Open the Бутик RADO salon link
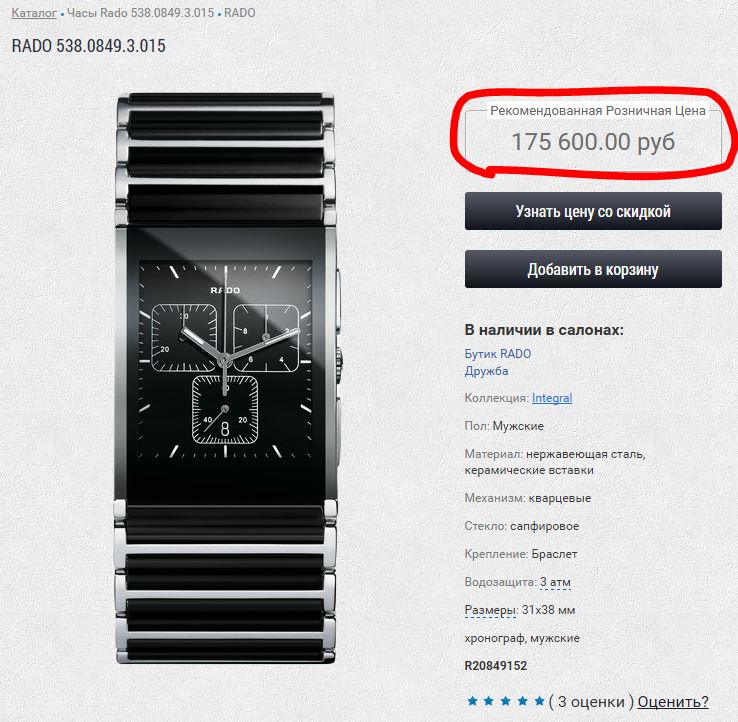This screenshot has width=738, height=722. 497,353
